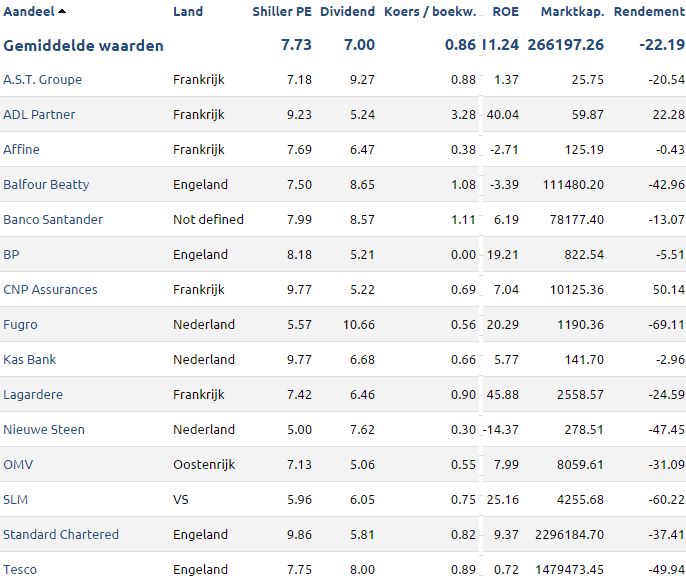Sort by Marktkap. column header
Viewport: 686px width, 581px height.
[572, 11]
